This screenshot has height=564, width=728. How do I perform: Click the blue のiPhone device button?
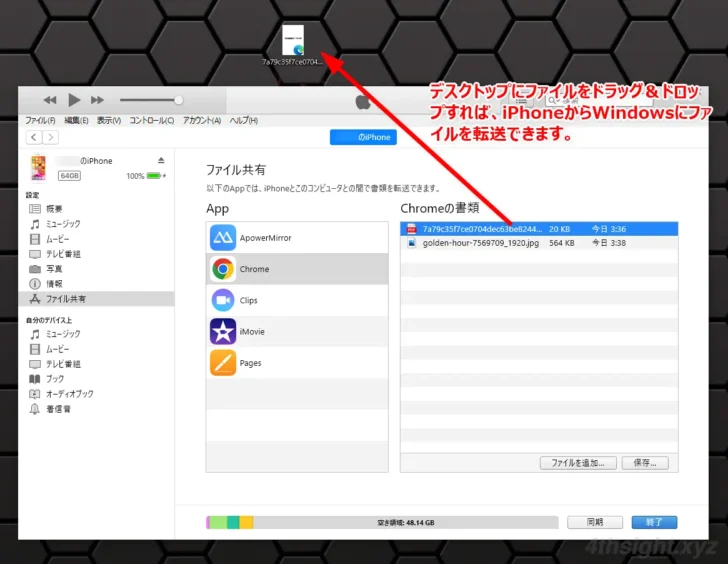click(x=363, y=137)
